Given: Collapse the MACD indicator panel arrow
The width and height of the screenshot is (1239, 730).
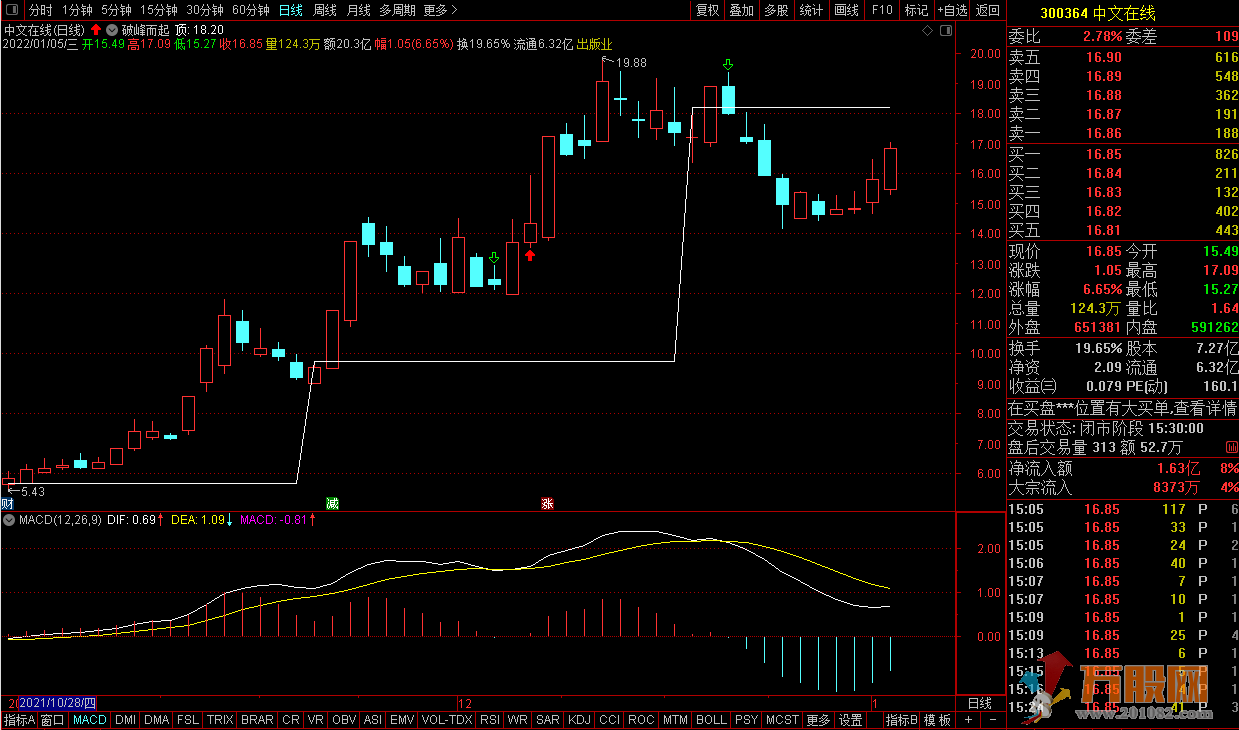Looking at the screenshot, I should coord(10,520).
